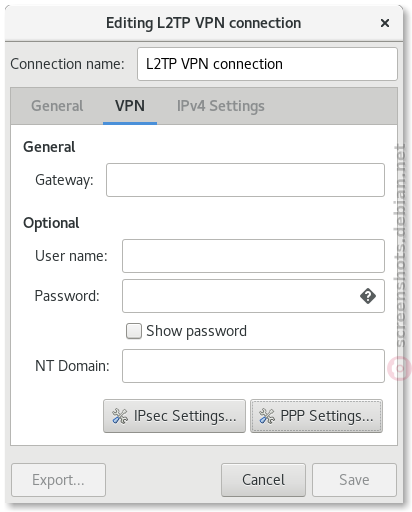412x512 pixels.
Task: Enable the Show password checkbox
Action: [134, 331]
